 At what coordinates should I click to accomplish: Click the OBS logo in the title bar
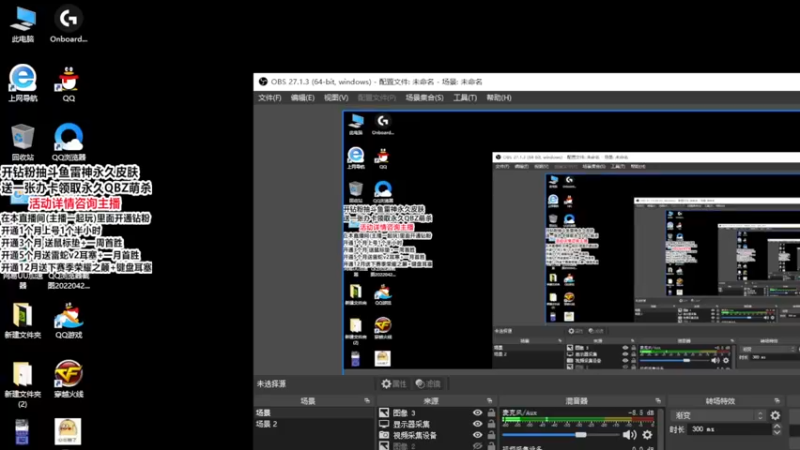coord(263,82)
